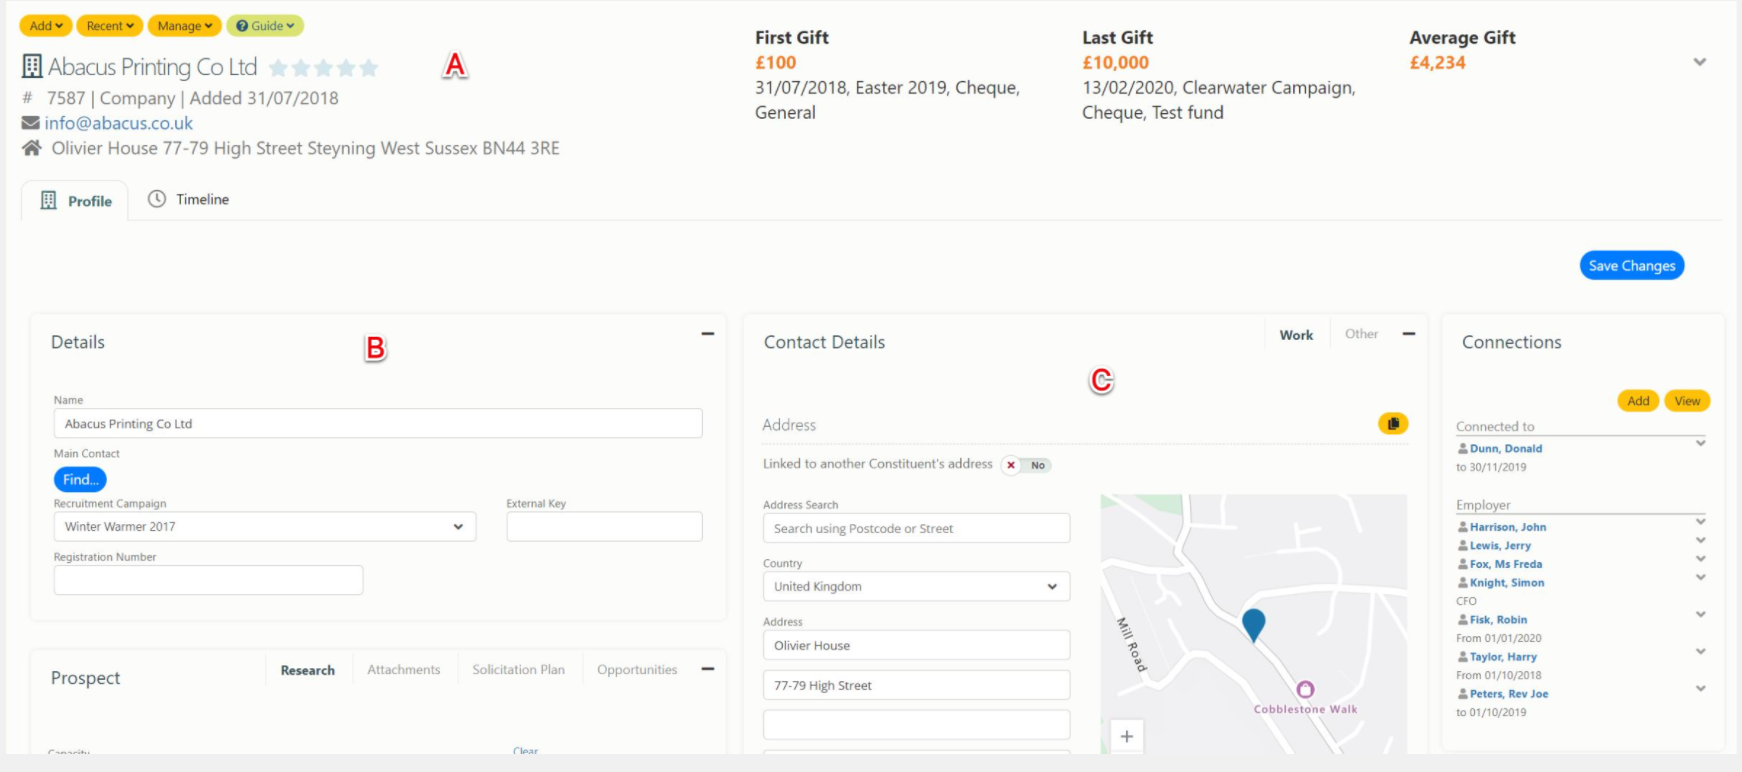The width and height of the screenshot is (1742, 772).
Task: Open Fox, Ms Freda connection
Action: click(x=1506, y=564)
